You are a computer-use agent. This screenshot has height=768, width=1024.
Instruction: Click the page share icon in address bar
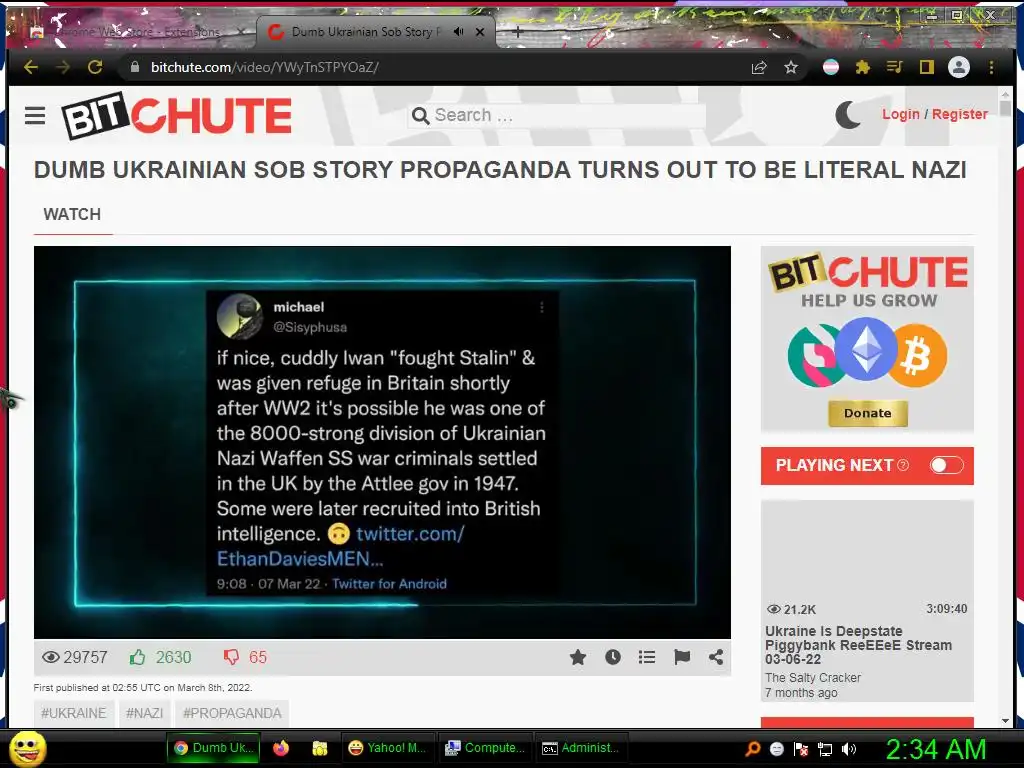click(759, 67)
